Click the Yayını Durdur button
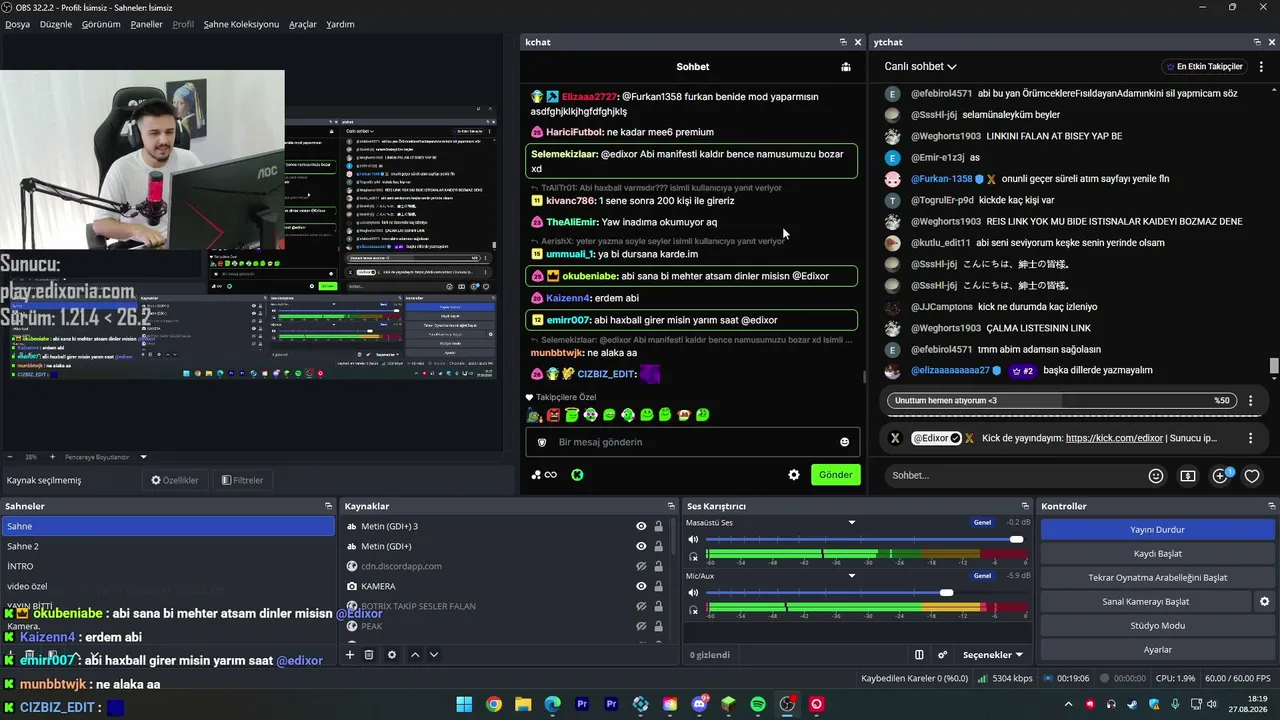Screen dimensions: 1280x720 click(1158, 530)
